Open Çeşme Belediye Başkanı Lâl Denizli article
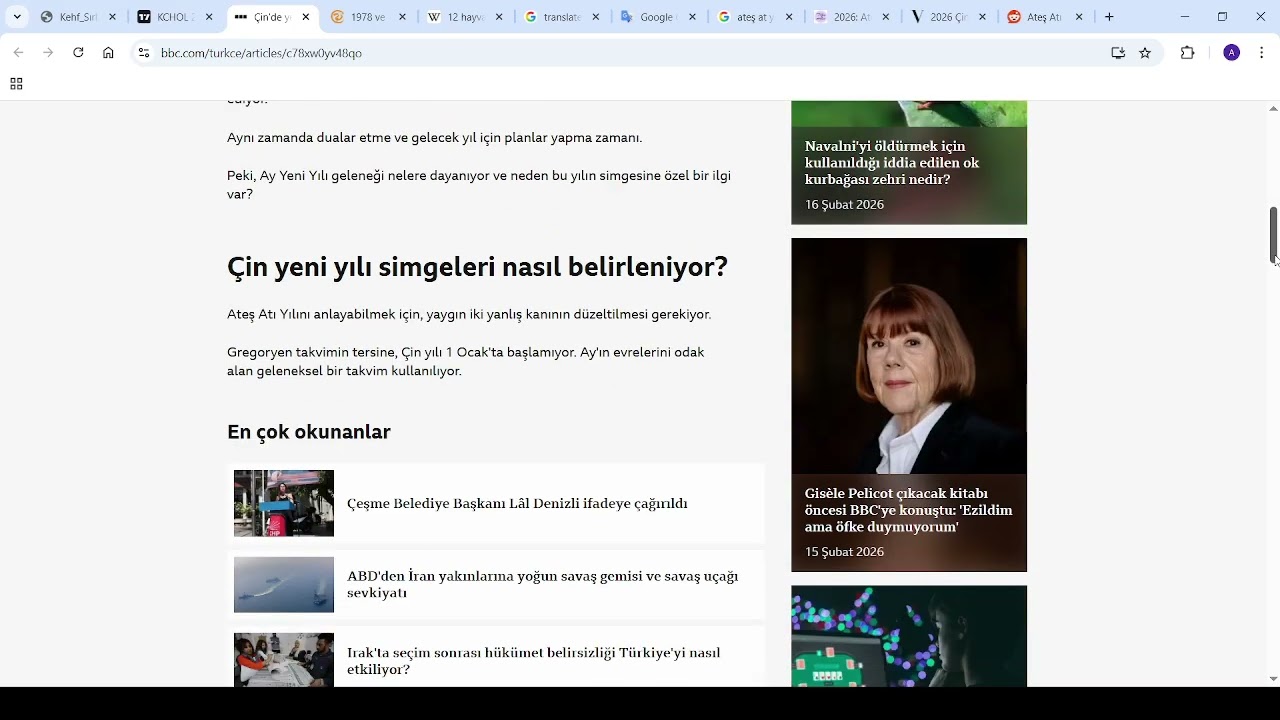The width and height of the screenshot is (1280, 720). (x=517, y=504)
